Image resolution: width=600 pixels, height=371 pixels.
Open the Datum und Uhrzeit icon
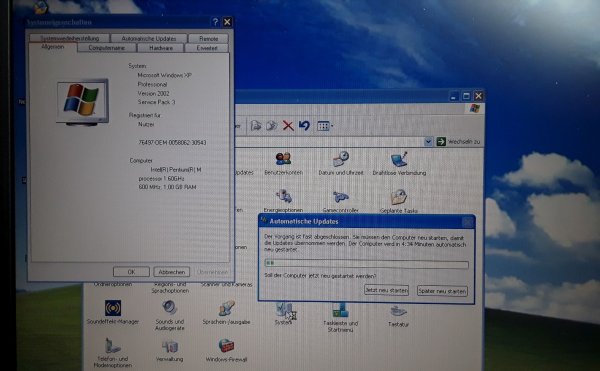point(341,163)
